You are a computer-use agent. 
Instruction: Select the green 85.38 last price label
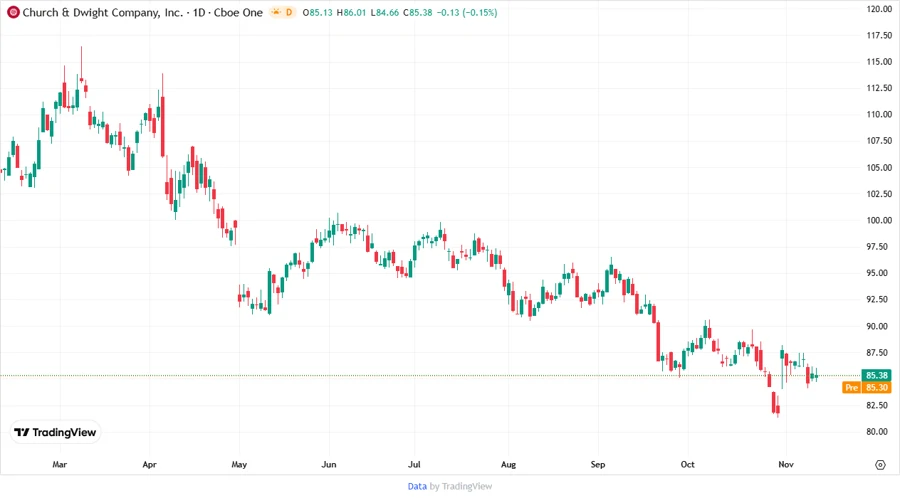(x=876, y=375)
